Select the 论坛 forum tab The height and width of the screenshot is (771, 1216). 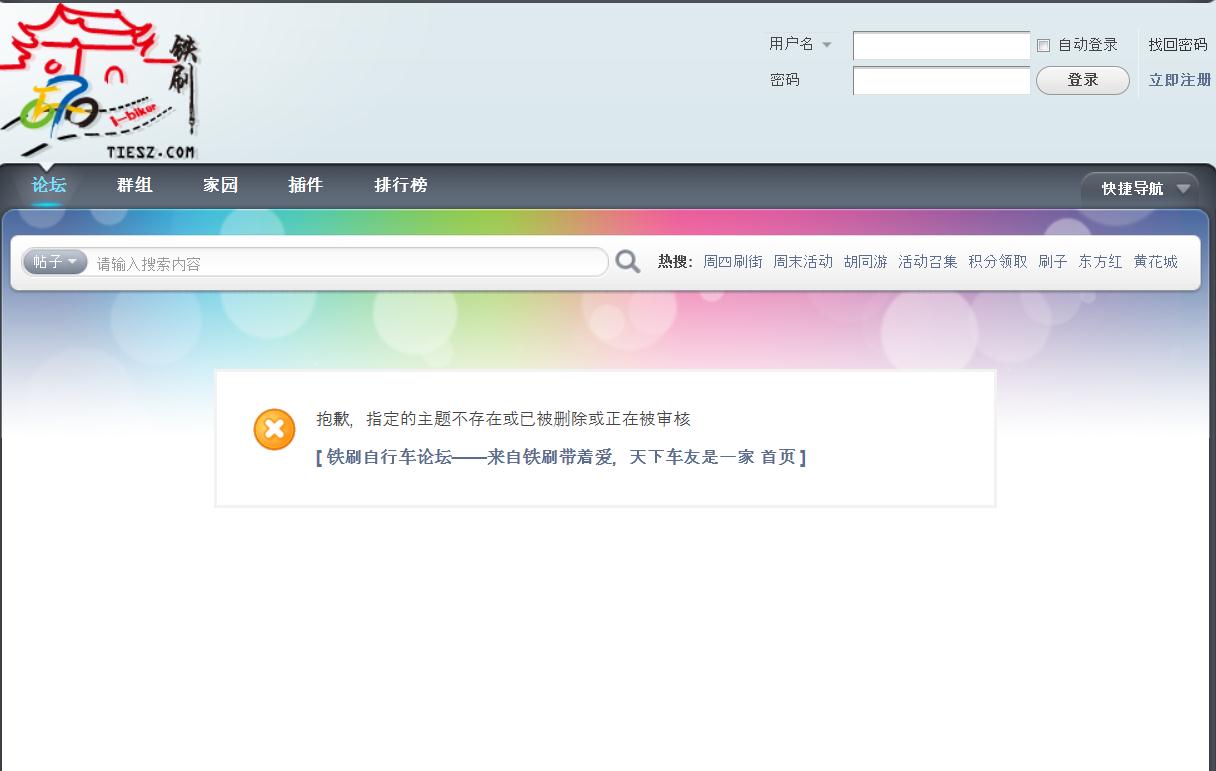(x=48, y=185)
